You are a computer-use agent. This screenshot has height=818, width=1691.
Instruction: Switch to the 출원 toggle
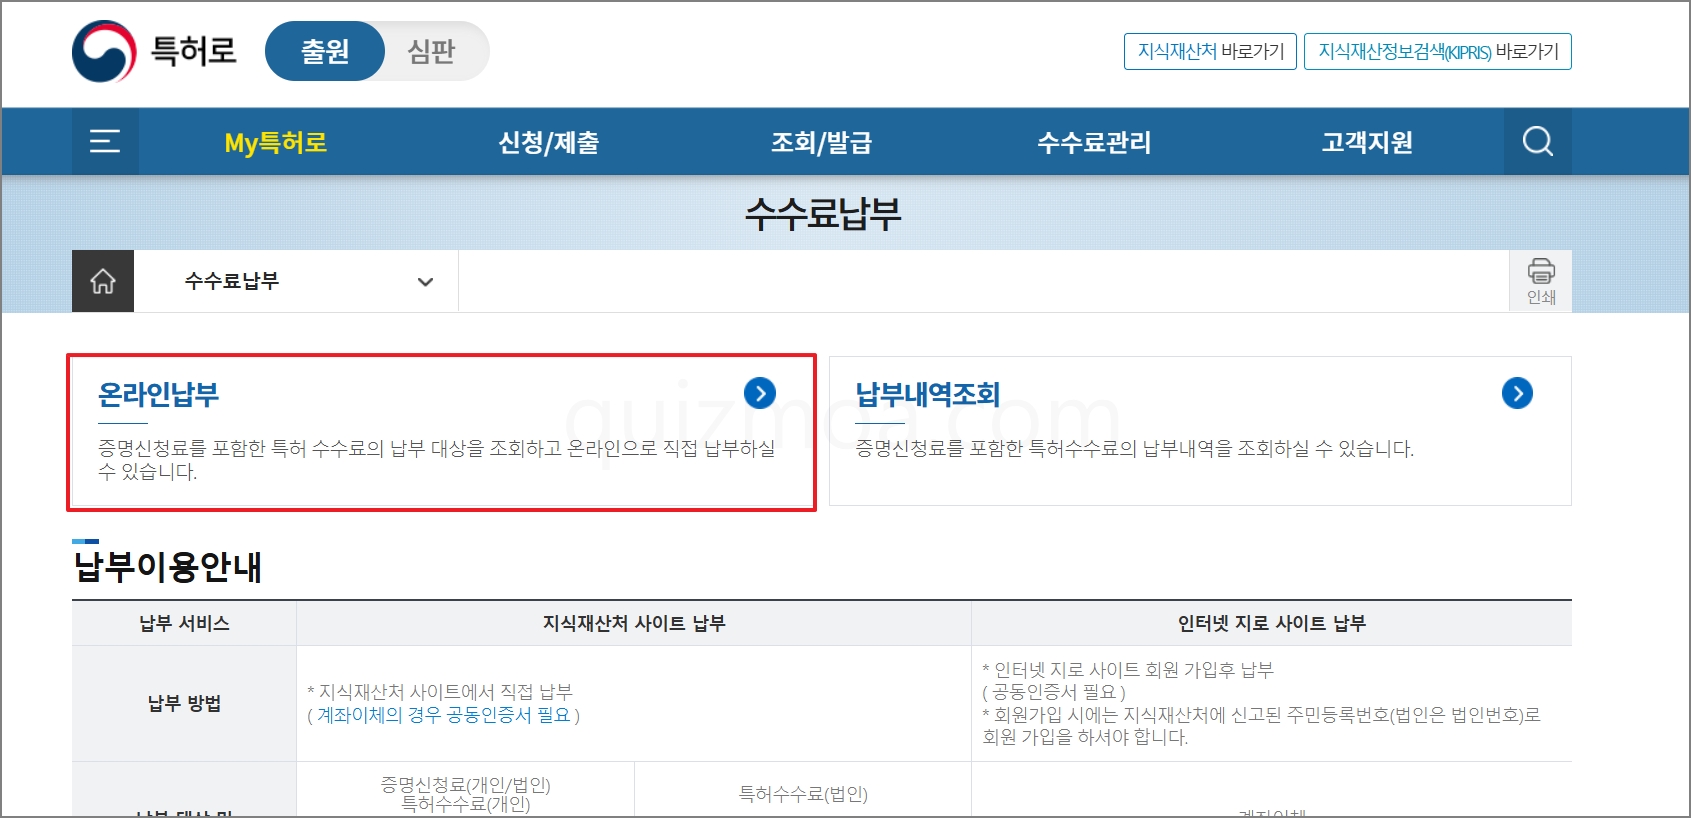coord(325,51)
